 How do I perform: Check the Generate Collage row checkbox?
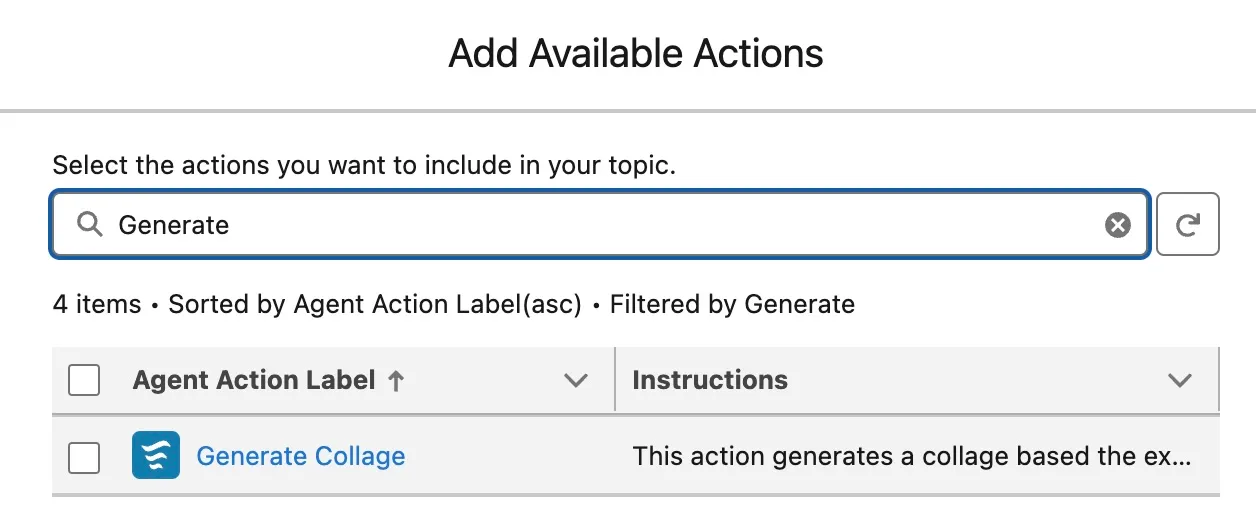pyautogui.click(x=84, y=457)
